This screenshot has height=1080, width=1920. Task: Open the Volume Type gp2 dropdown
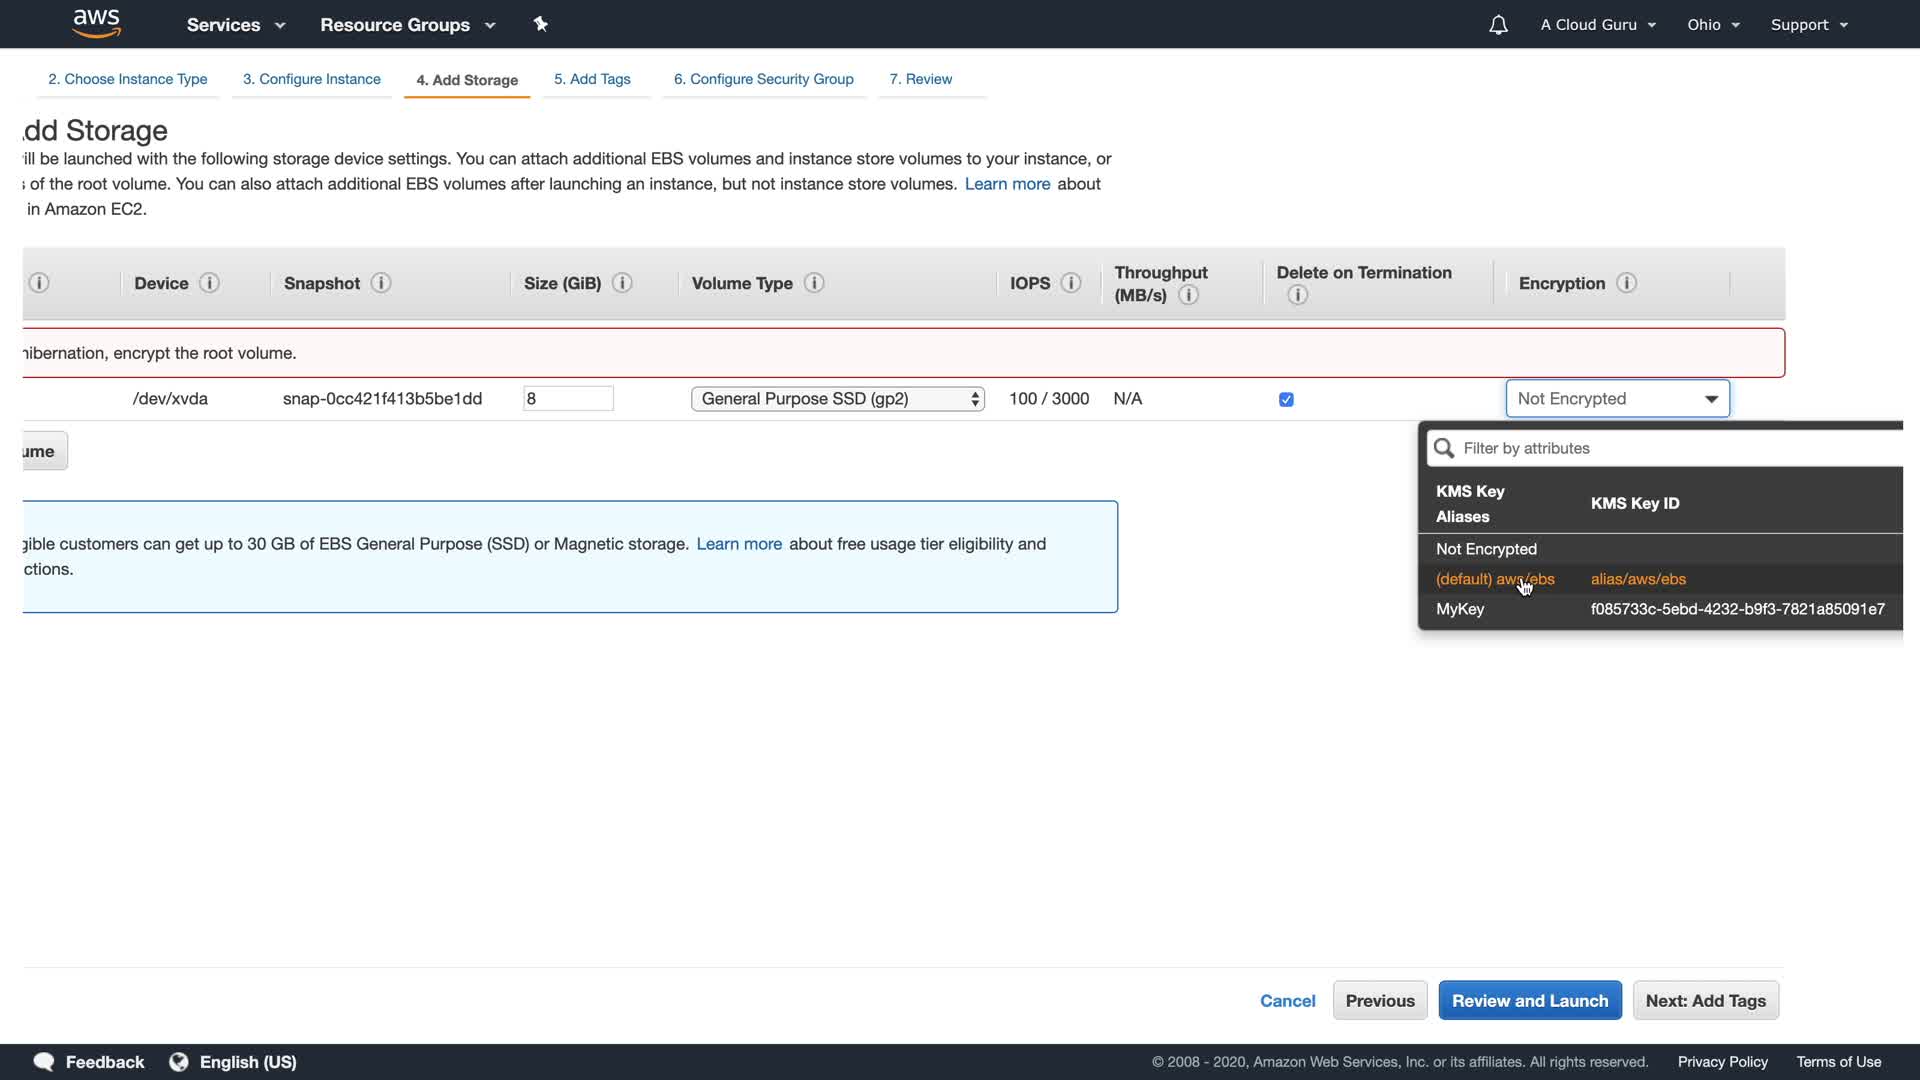(837, 399)
